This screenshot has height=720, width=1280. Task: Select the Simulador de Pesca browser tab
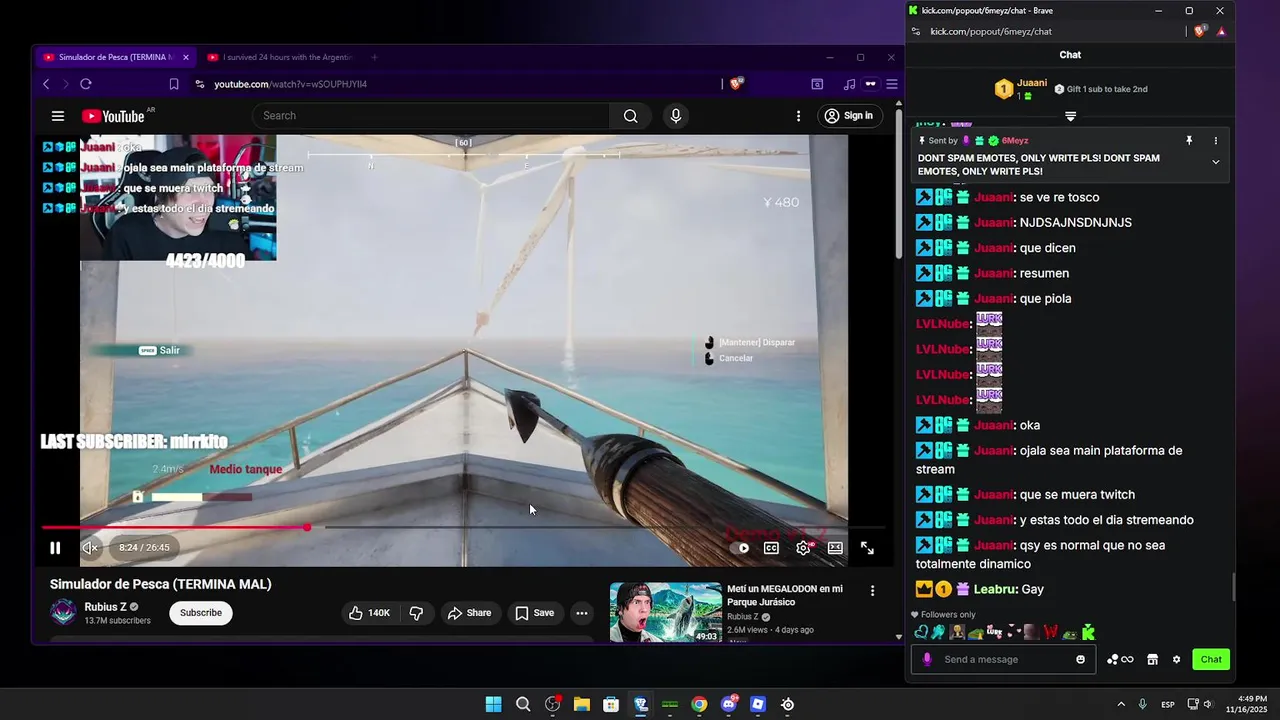coord(114,57)
